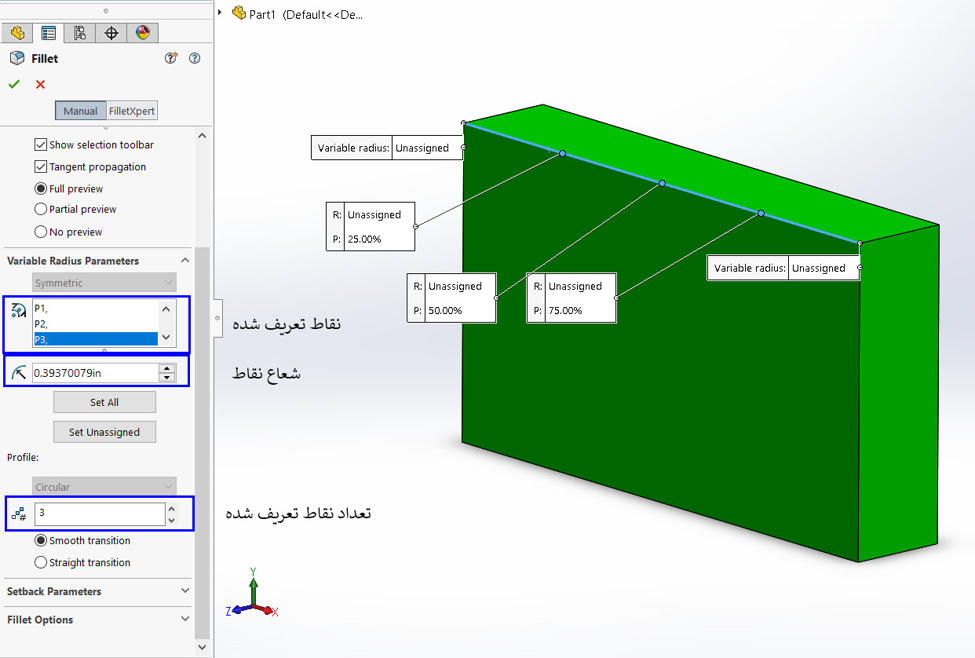Viewport: 975px width, 658px height.
Task: Accept the fillet with green checkmark
Action: coord(14,84)
